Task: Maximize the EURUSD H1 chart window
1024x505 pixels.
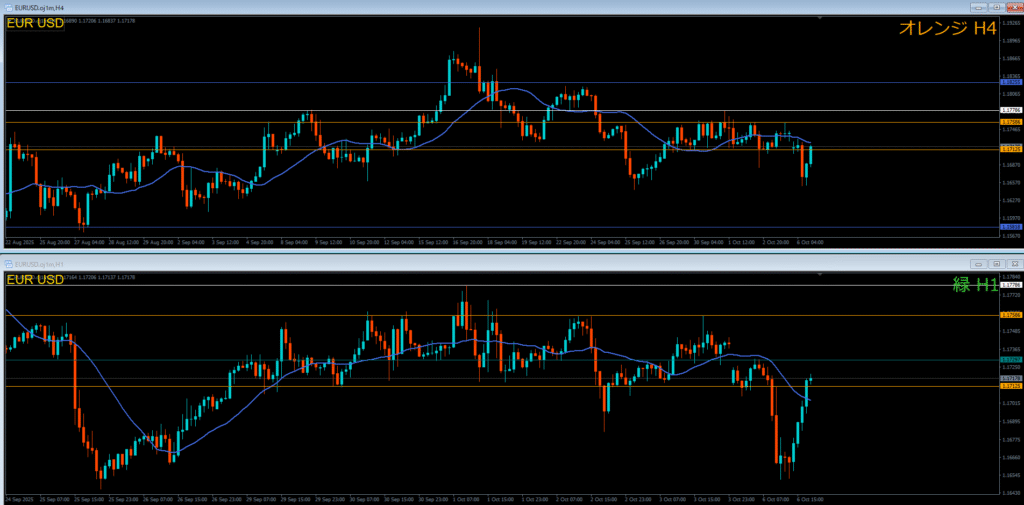Action: (996, 264)
